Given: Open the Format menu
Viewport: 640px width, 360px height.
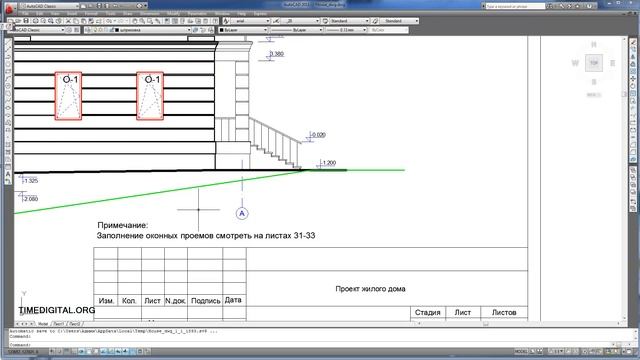Looking at the screenshot, I should point(91,14).
